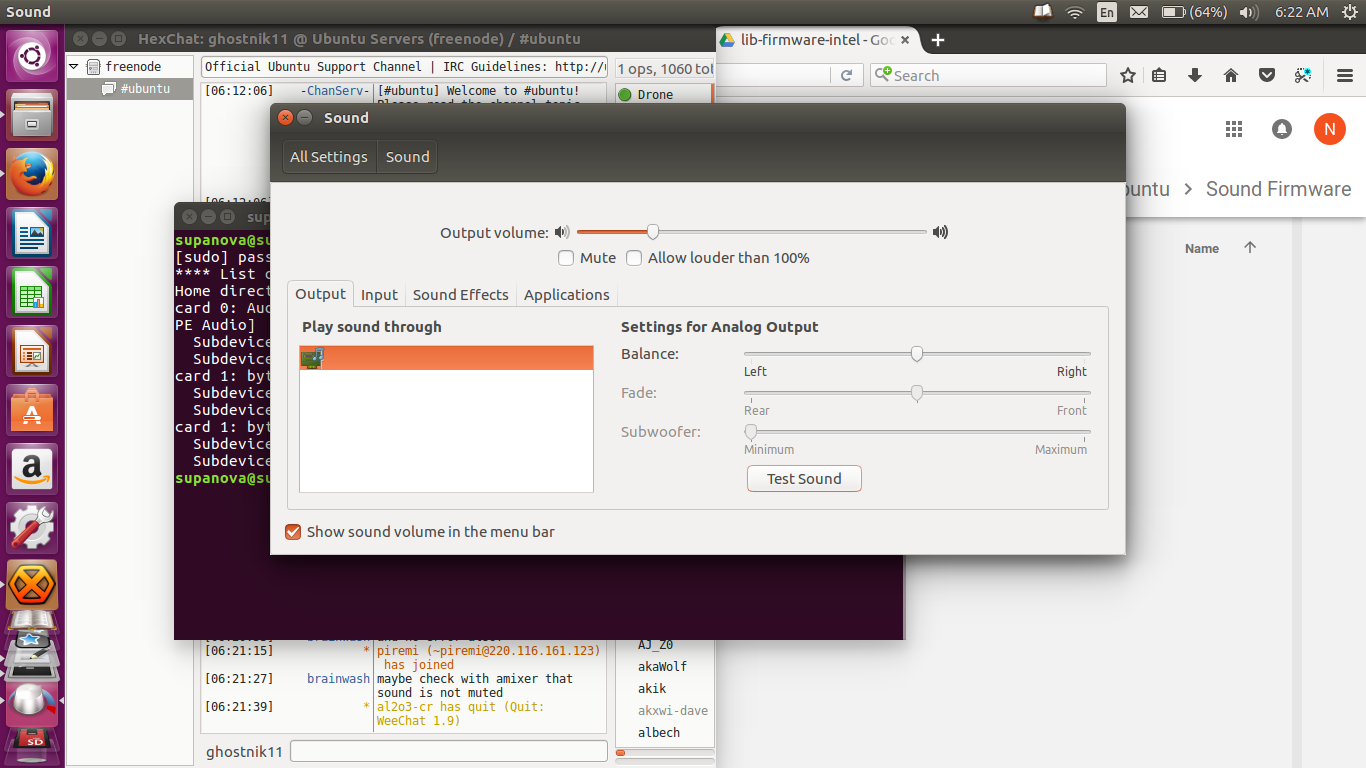Focus the Firefox Search field
Image resolution: width=1366 pixels, height=768 pixels.
coord(988,75)
